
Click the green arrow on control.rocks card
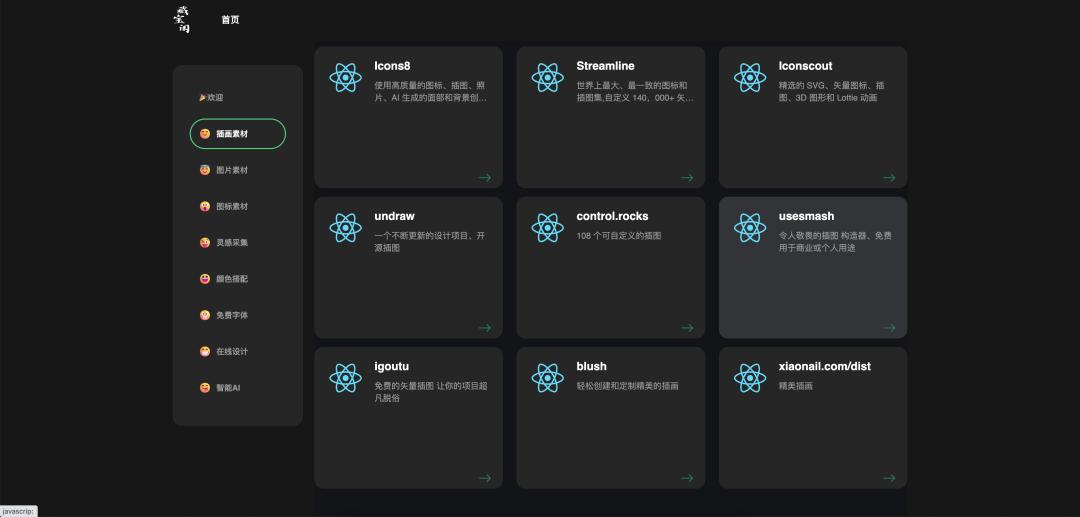click(687, 328)
